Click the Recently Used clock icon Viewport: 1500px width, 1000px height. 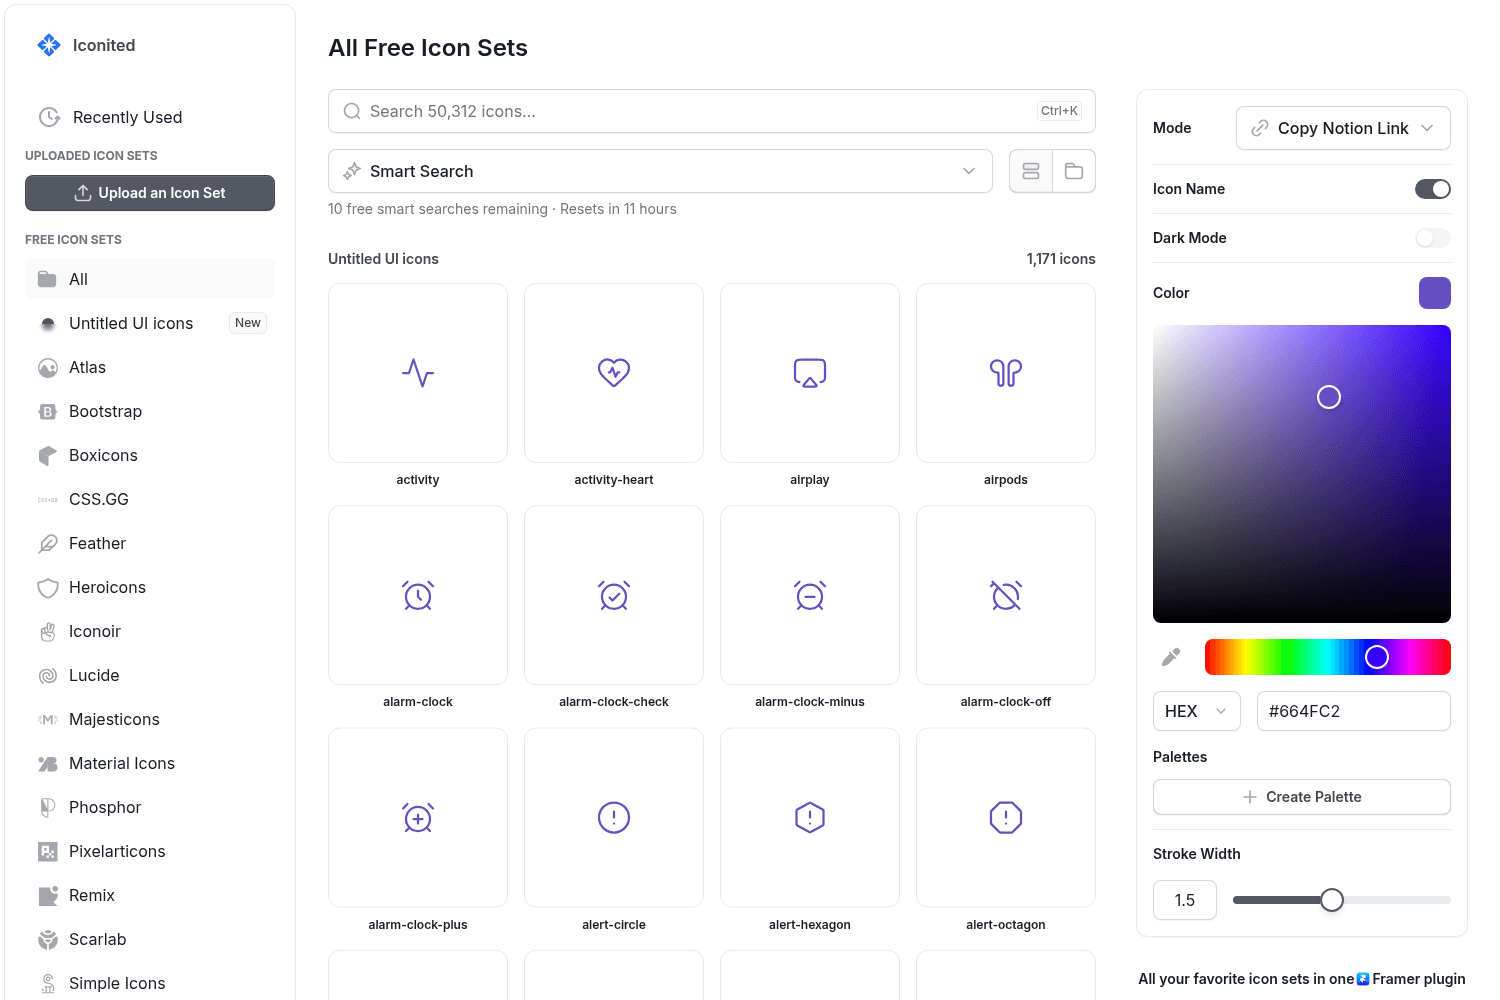49,117
